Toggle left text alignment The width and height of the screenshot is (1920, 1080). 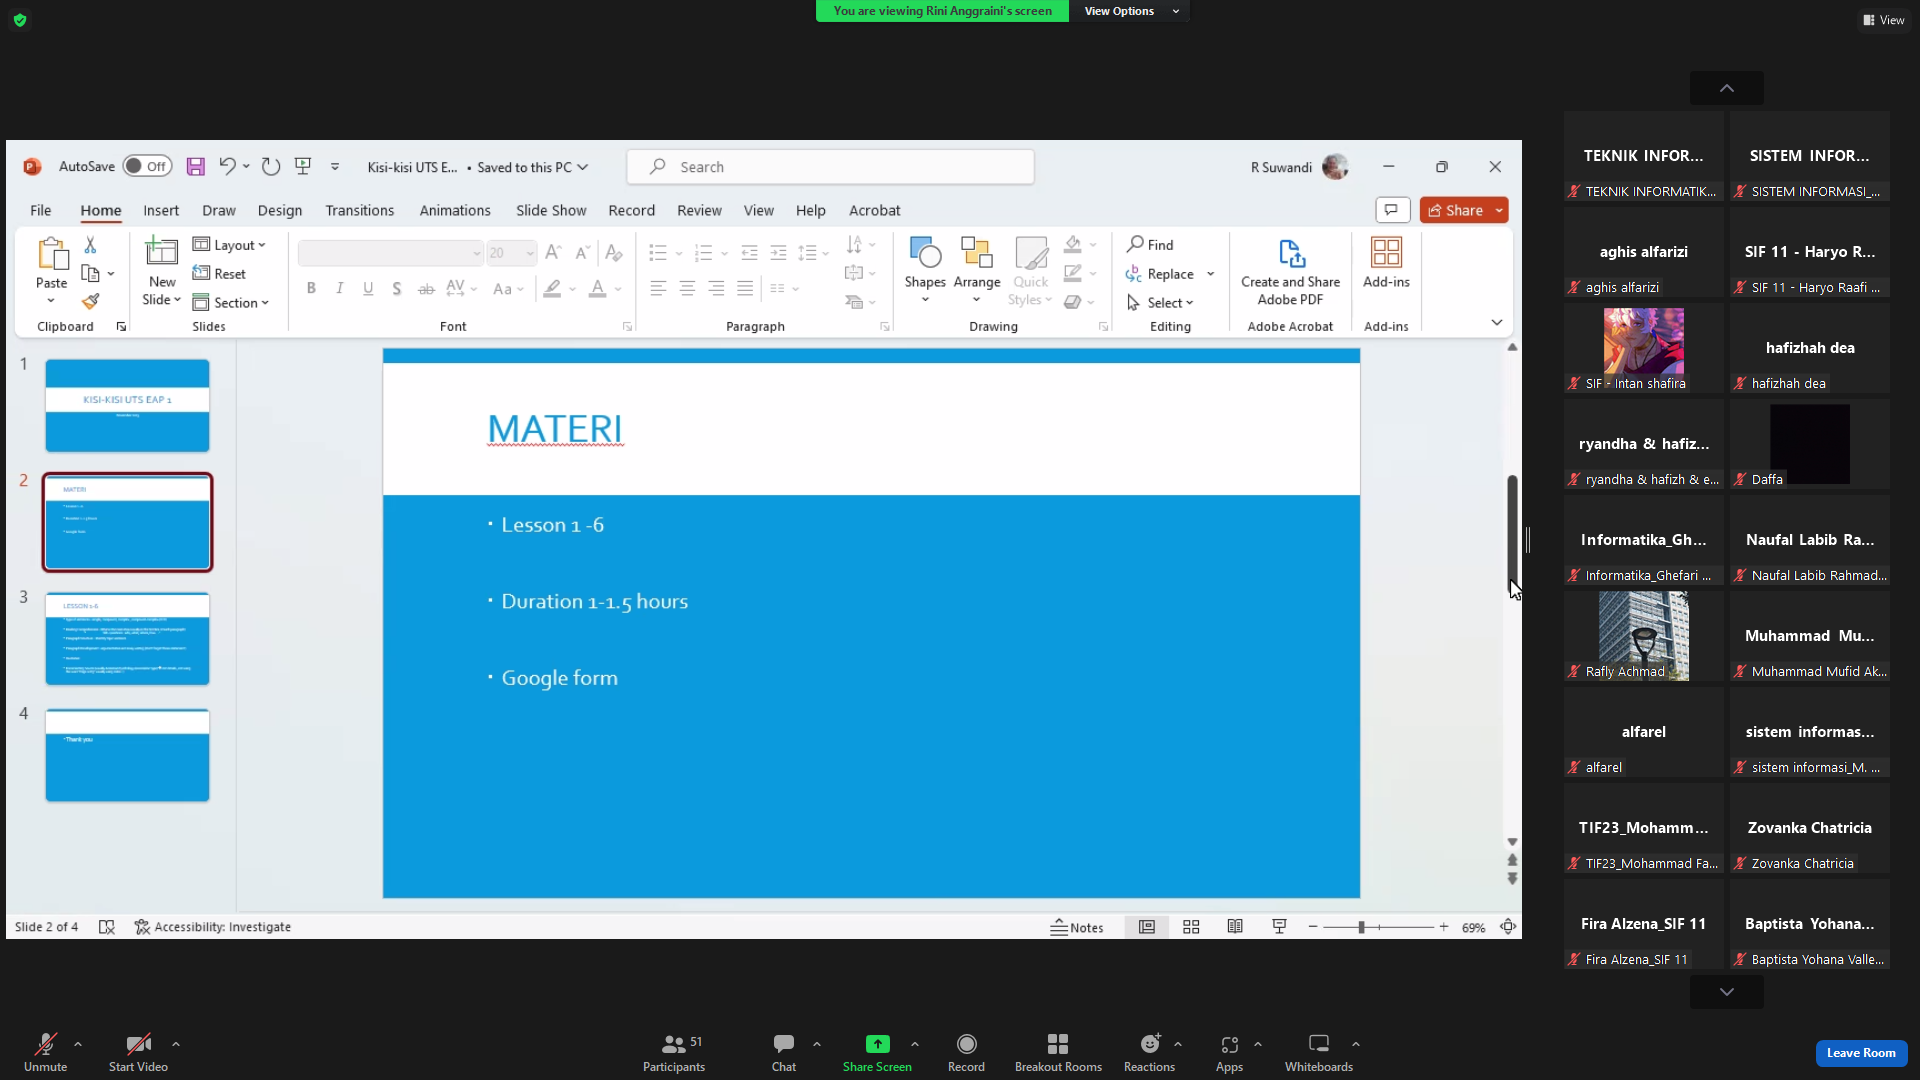point(658,289)
